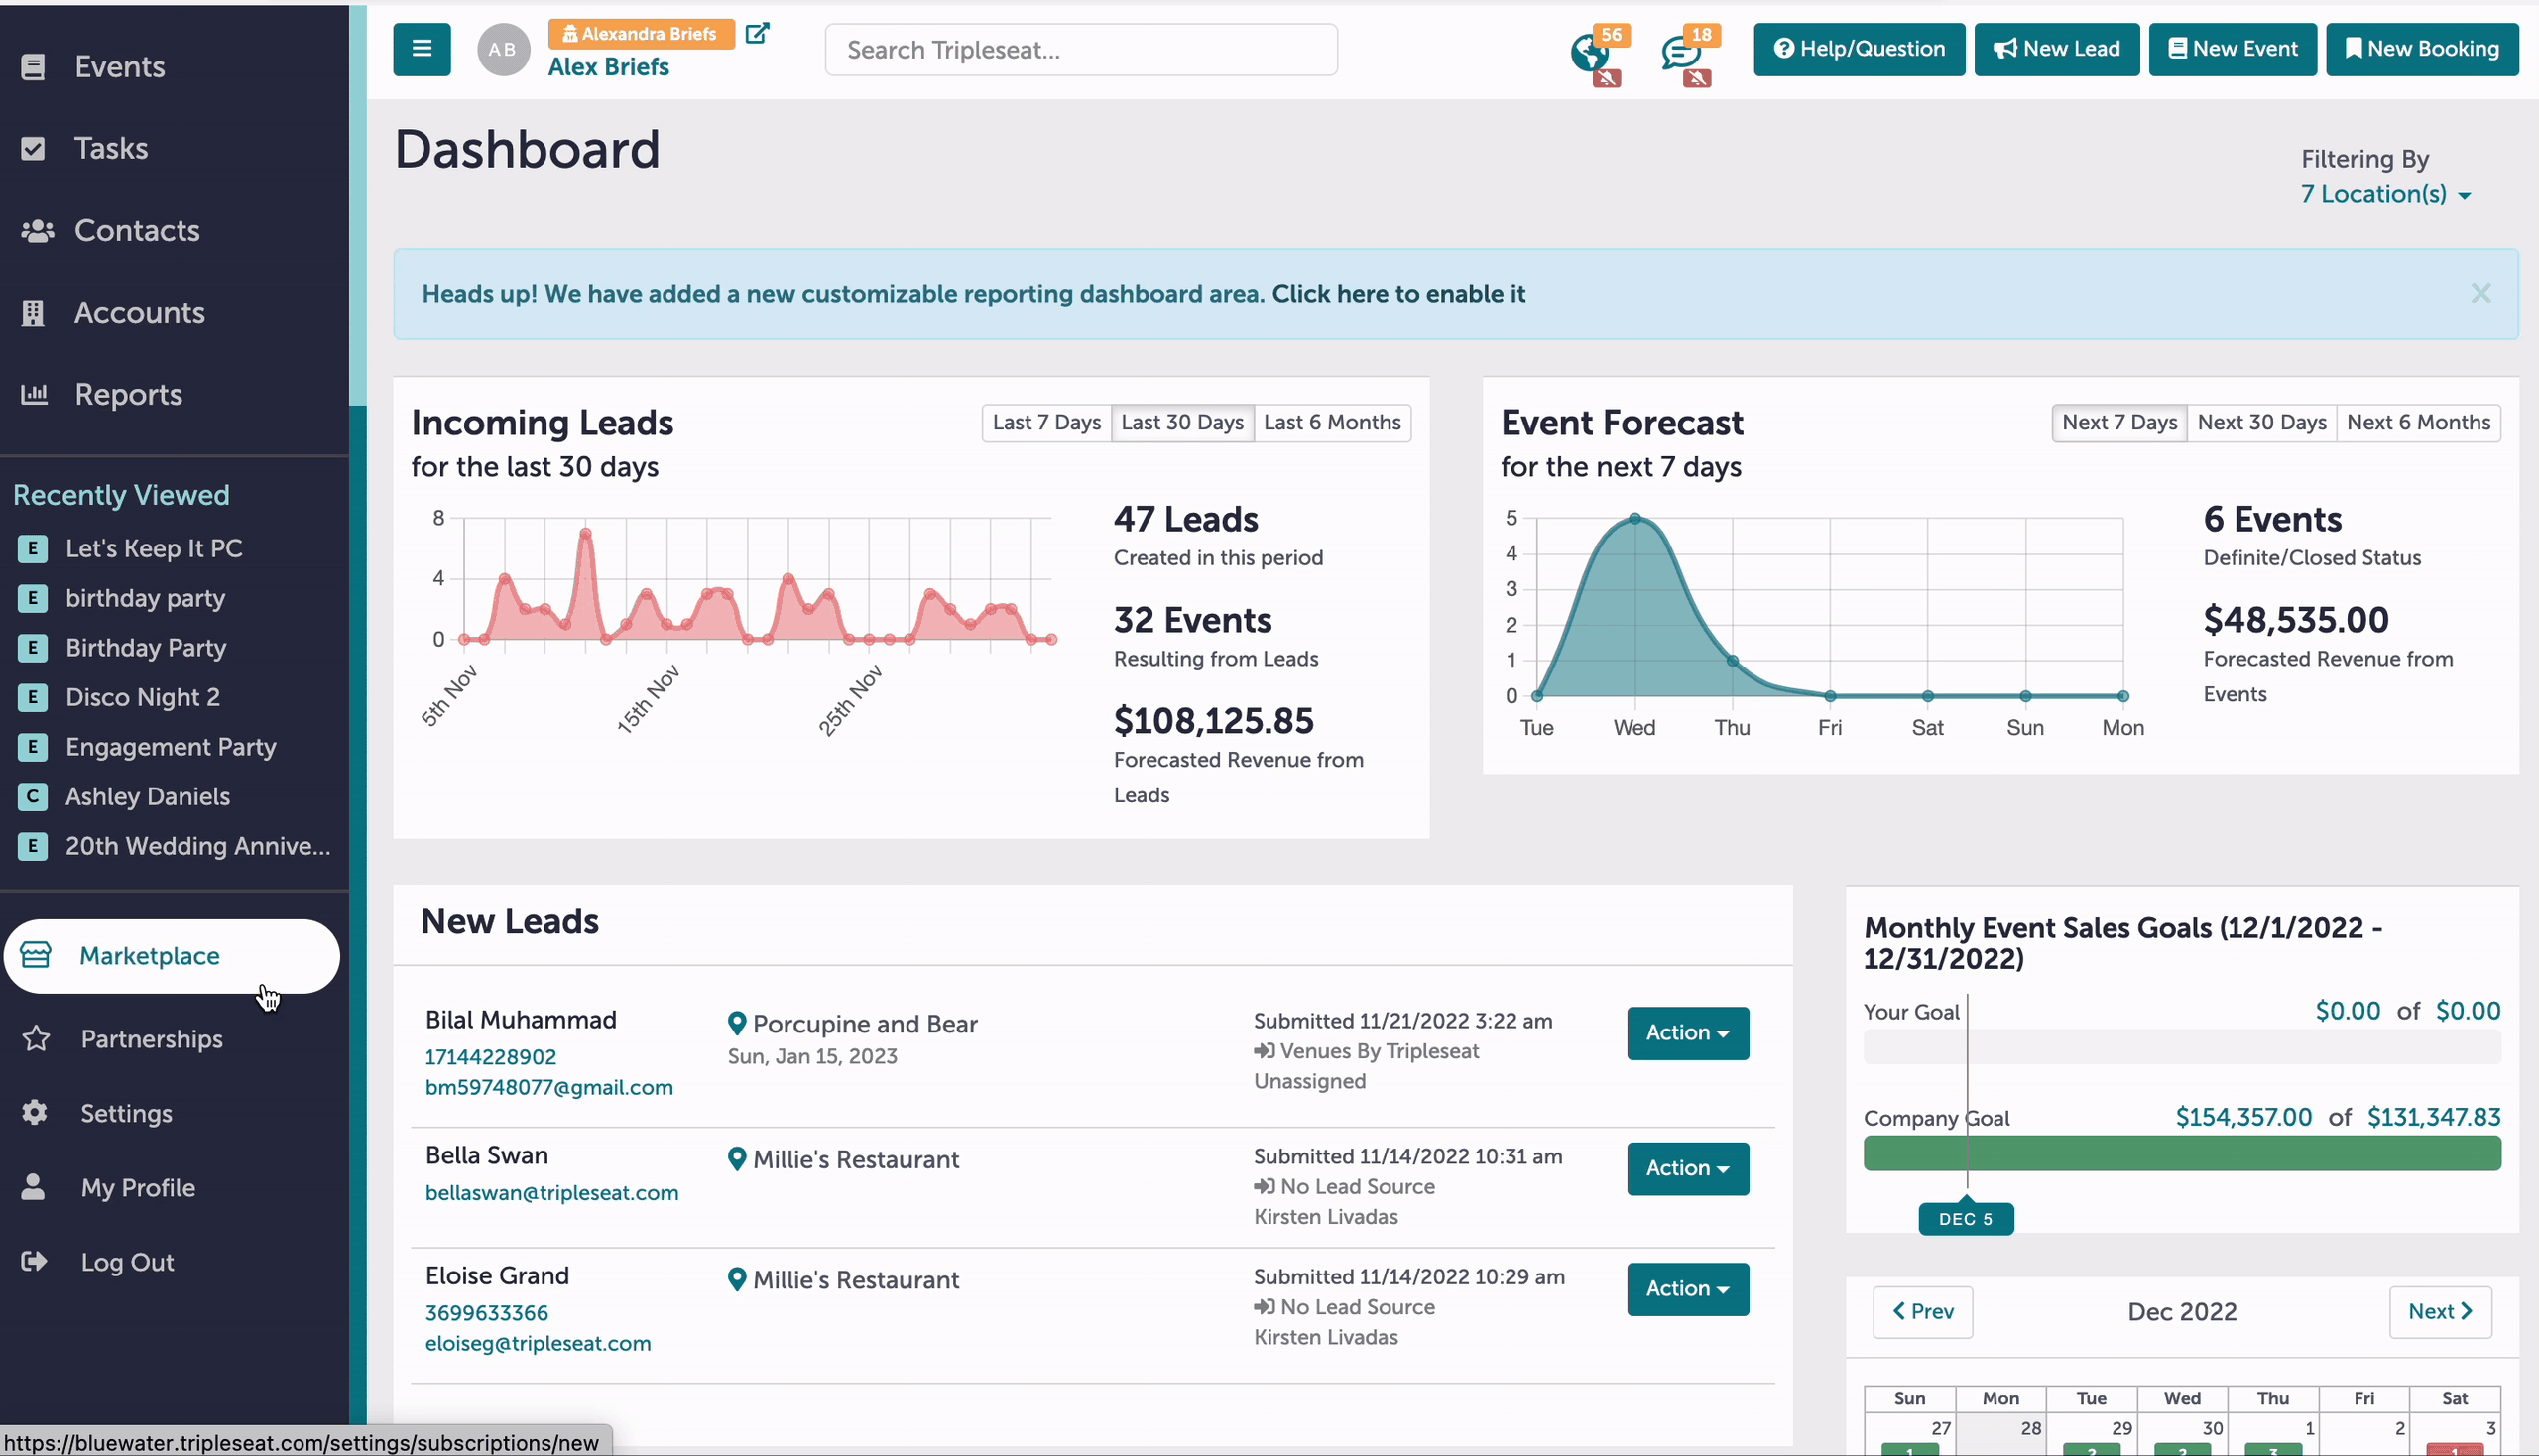This screenshot has height=1456, width=2539.
Task: Click the Accounts building icon
Action: point(33,313)
